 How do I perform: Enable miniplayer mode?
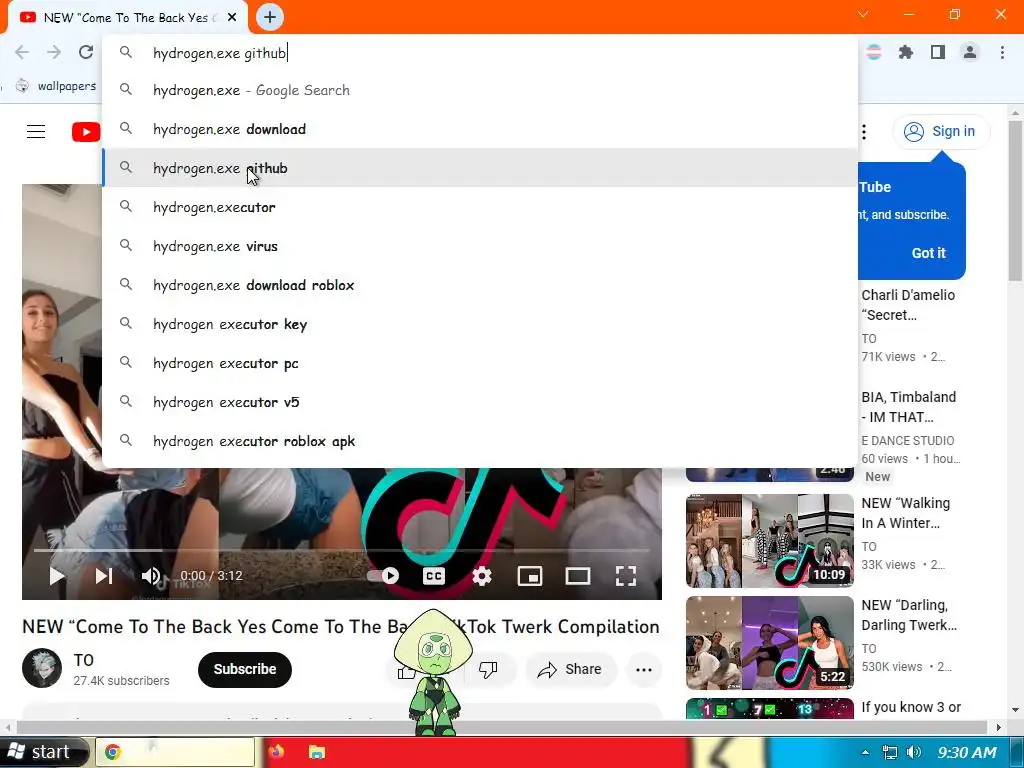click(x=530, y=575)
